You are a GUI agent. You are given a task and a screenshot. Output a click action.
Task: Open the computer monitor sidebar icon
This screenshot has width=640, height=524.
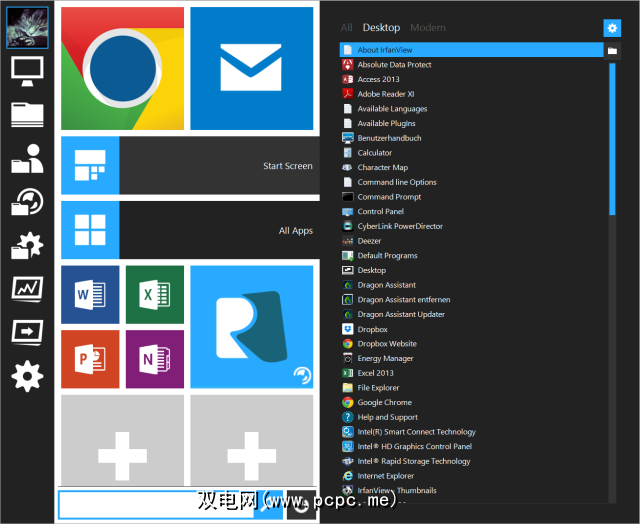pyautogui.click(x=27, y=72)
